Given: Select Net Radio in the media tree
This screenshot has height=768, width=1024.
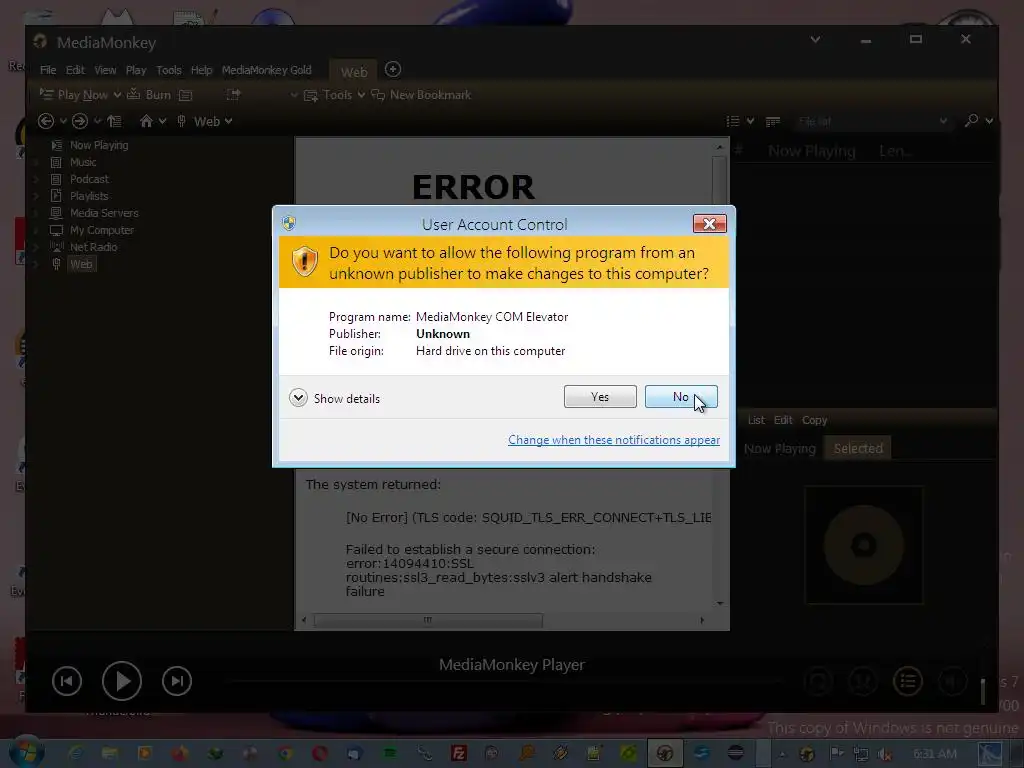Looking at the screenshot, I should pyautogui.click(x=93, y=247).
